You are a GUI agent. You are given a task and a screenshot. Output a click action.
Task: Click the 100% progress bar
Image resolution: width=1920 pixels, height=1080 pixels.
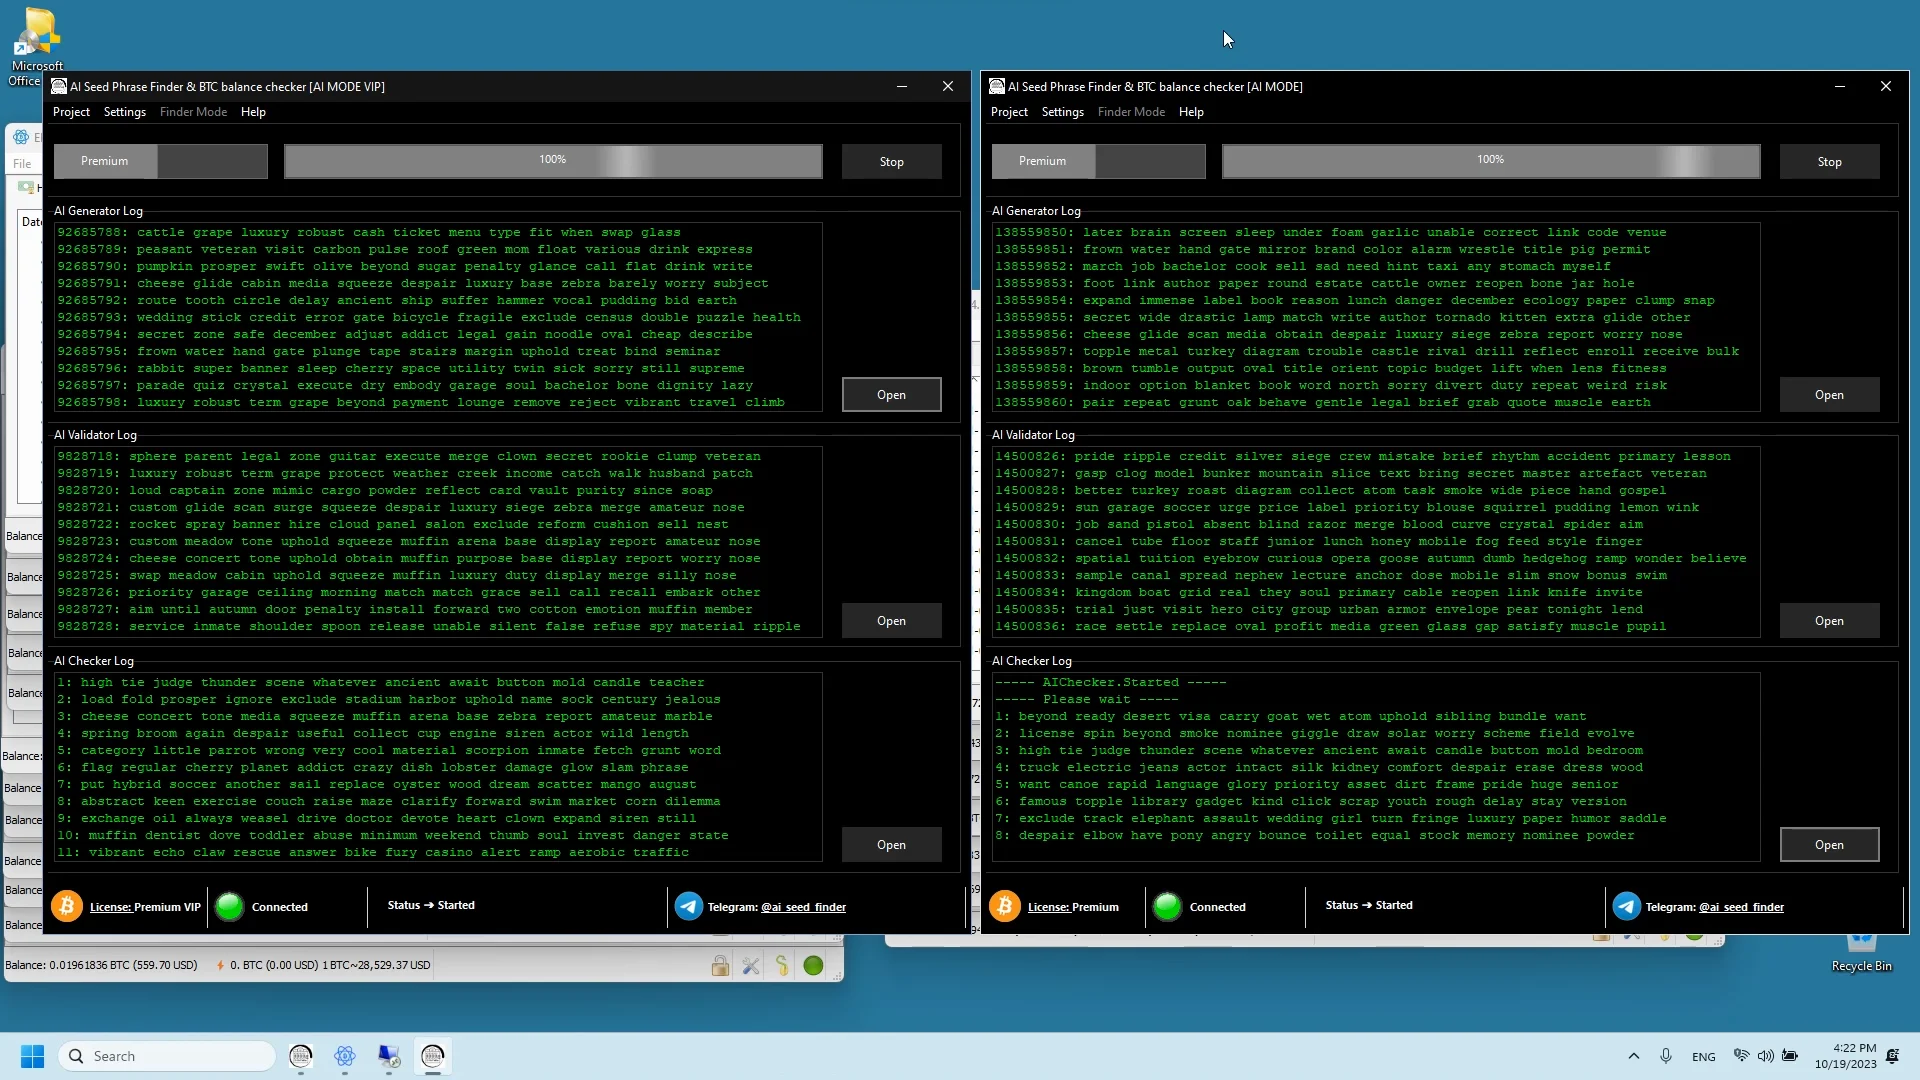553,161
